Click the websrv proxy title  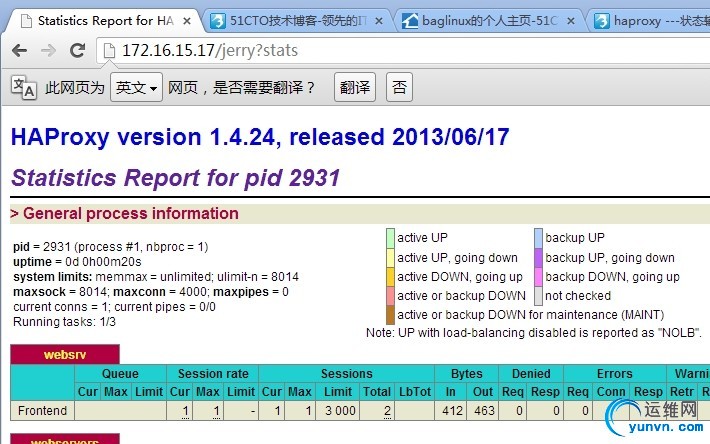(65, 354)
